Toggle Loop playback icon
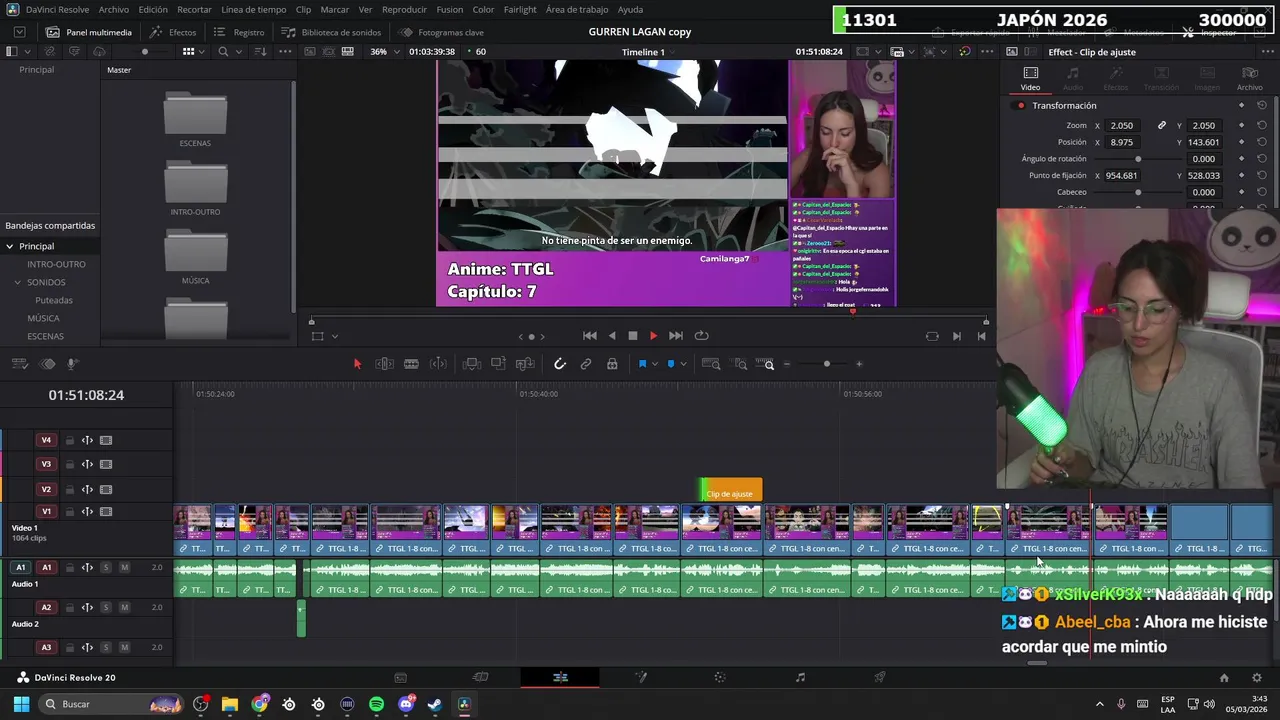1280x720 pixels. (x=701, y=336)
